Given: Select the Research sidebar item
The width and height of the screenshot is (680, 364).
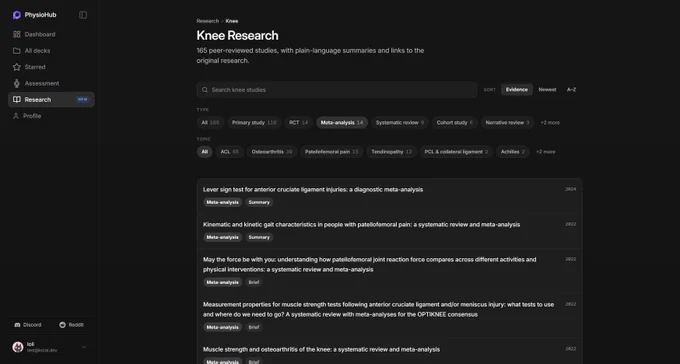Looking at the screenshot, I should pyautogui.click(x=51, y=99).
